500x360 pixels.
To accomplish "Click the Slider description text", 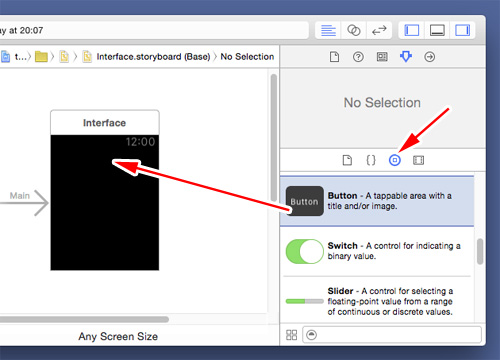I will (x=390, y=301).
